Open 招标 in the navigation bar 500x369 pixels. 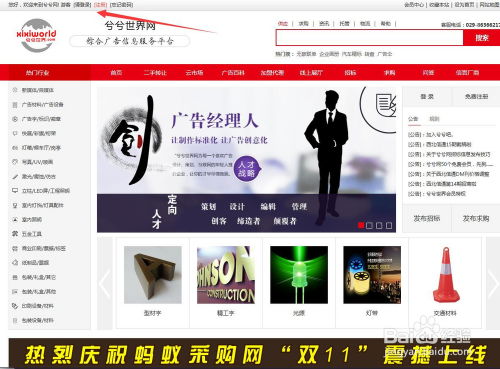[x=350, y=73]
